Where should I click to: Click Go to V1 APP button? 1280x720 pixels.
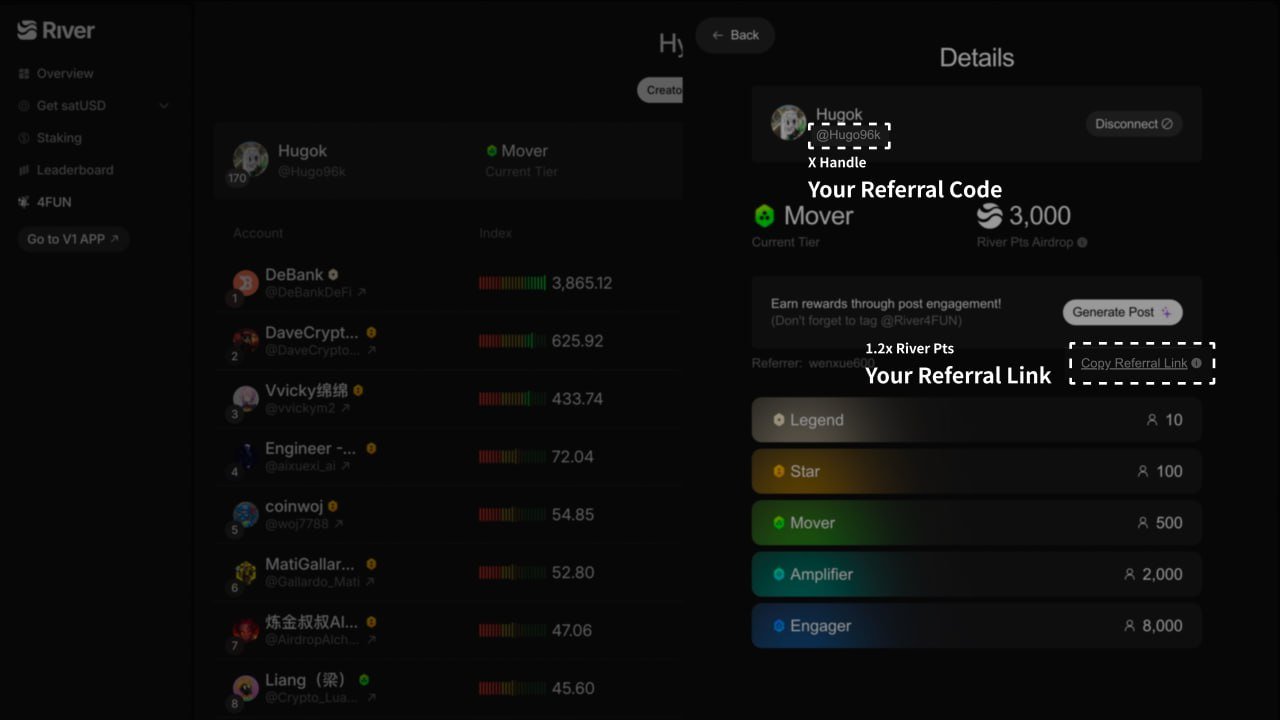(x=73, y=239)
